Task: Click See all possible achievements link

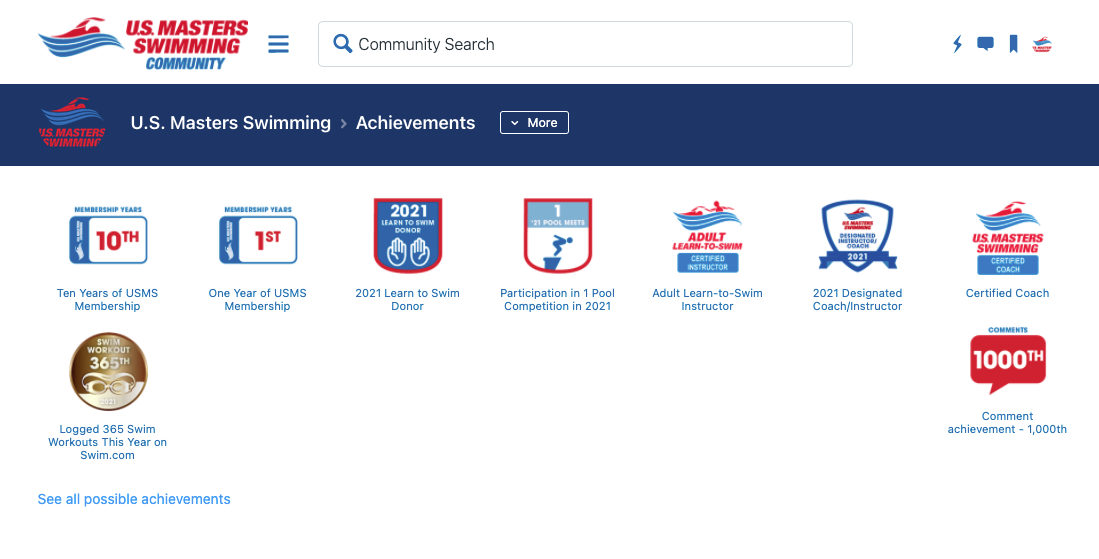Action: coord(134,499)
